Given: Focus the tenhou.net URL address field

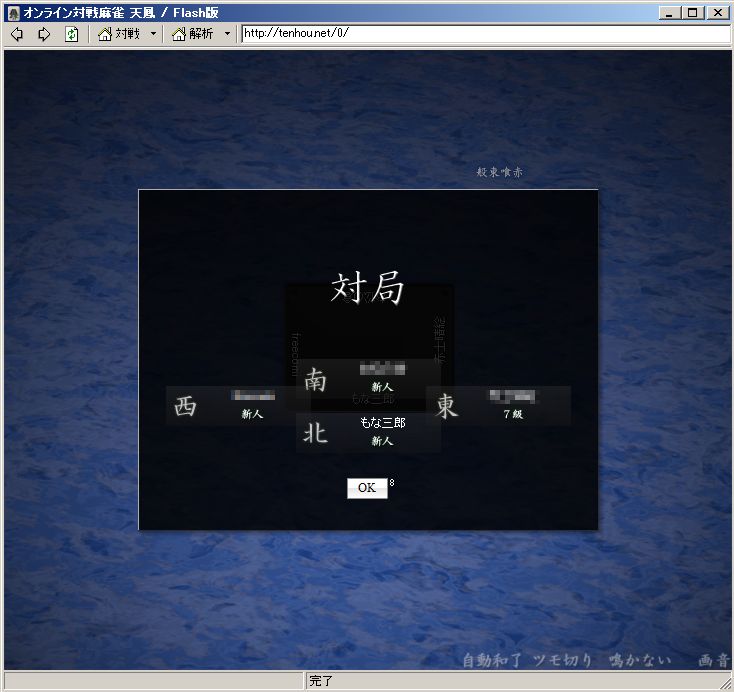Looking at the screenshot, I should [x=484, y=33].
